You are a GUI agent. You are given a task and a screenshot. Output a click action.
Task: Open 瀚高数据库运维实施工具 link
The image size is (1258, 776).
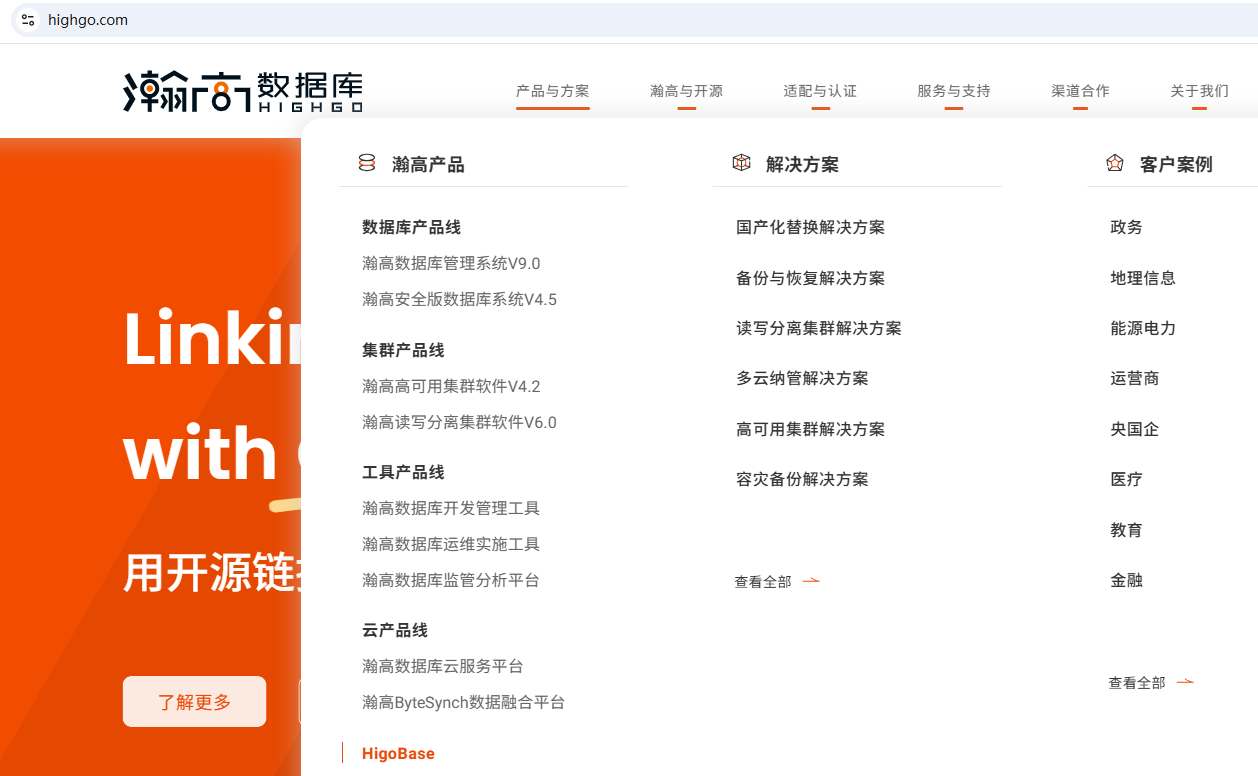[x=451, y=544]
